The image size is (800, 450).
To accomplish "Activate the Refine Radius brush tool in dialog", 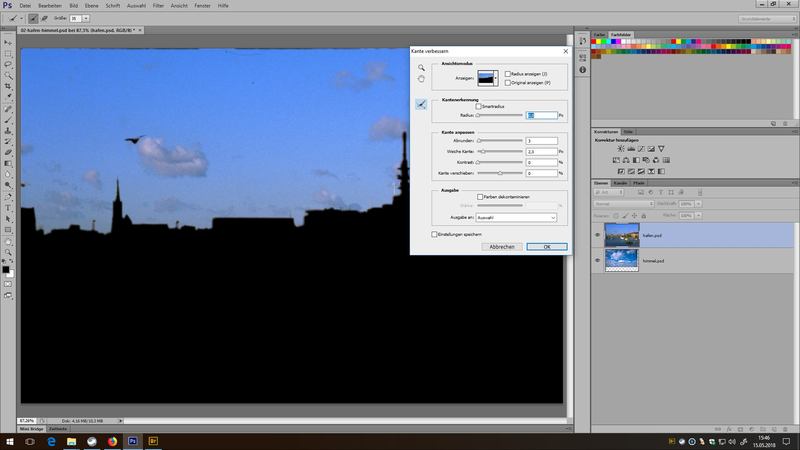I will [422, 104].
